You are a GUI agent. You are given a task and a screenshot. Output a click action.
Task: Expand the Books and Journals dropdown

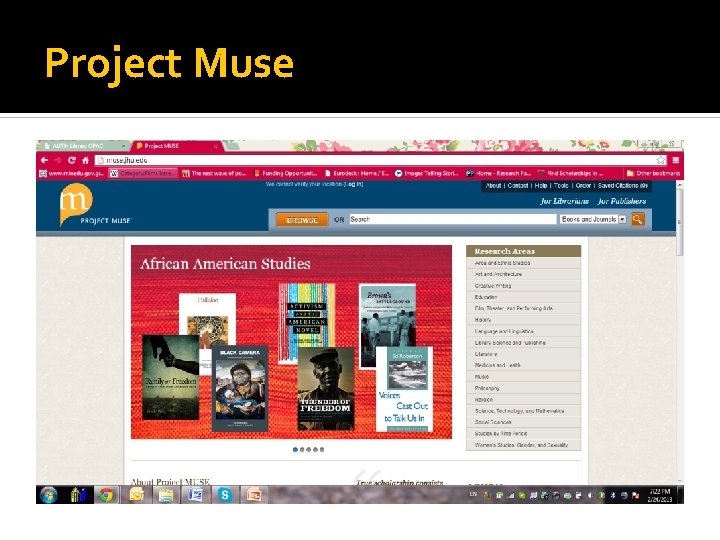592,219
